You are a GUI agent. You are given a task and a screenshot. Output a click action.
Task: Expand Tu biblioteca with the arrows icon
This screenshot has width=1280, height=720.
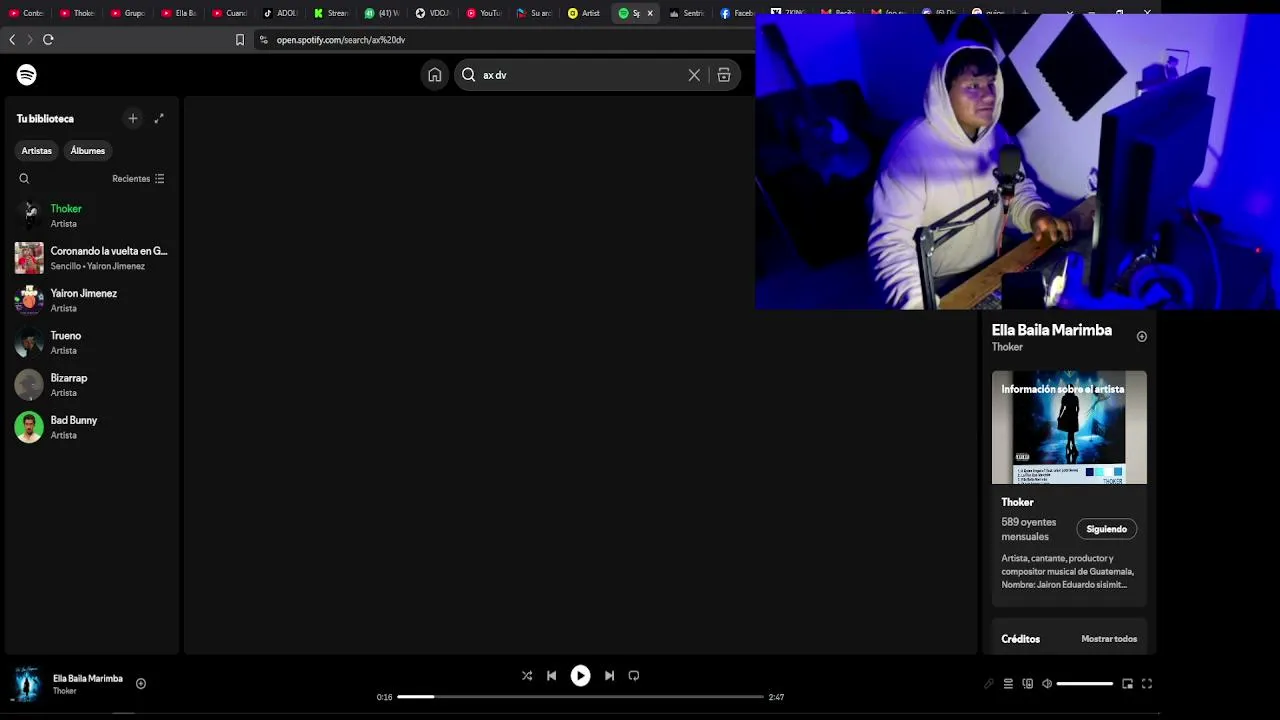point(159,118)
